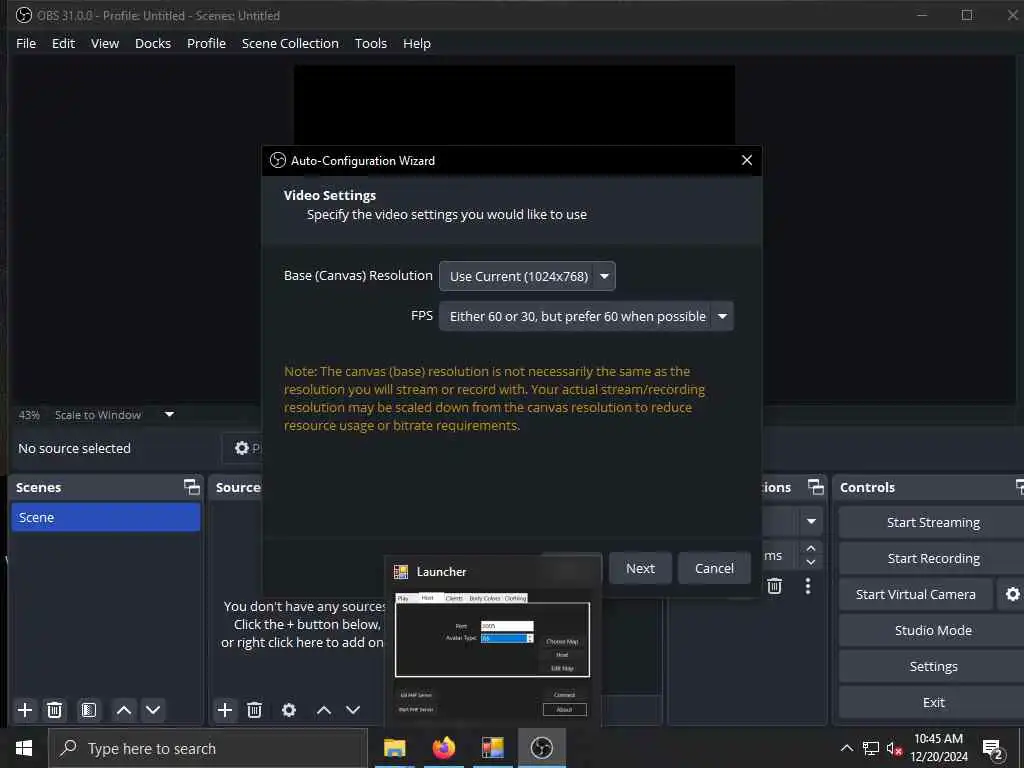Open Windows notification center icon
Image resolution: width=1024 pixels, height=768 pixels.
click(x=993, y=749)
